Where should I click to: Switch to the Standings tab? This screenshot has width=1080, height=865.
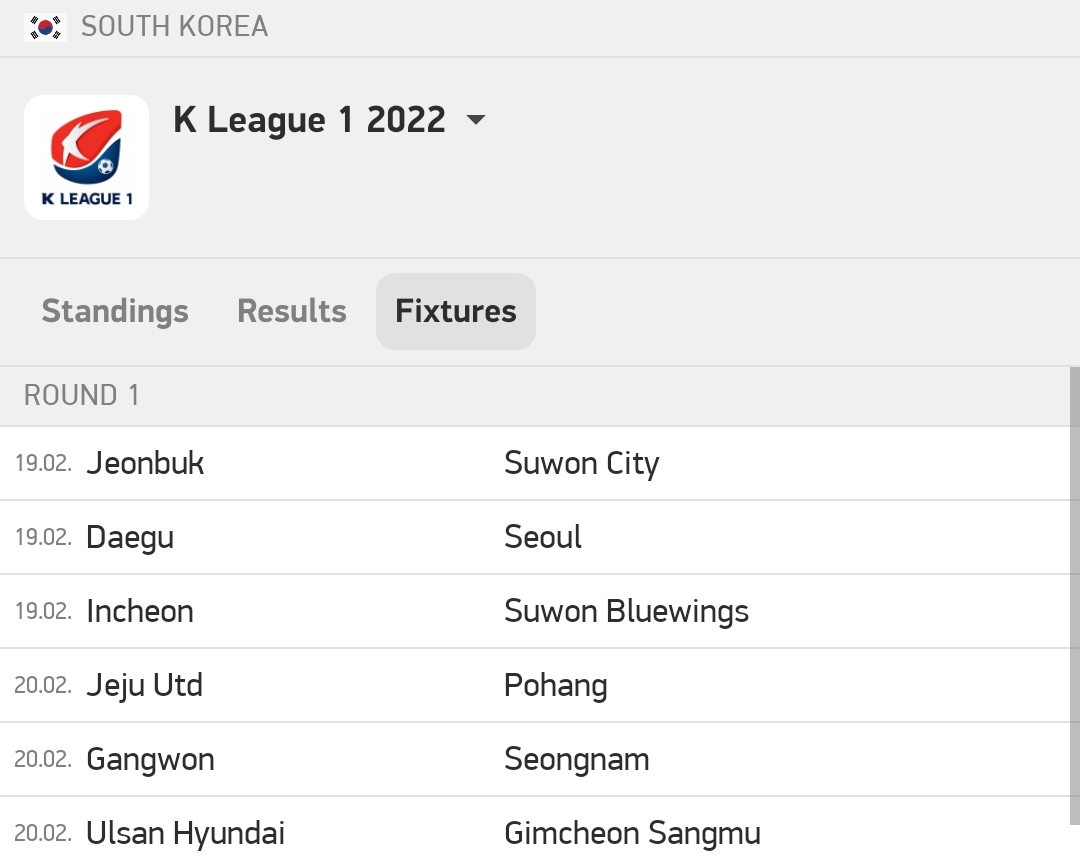click(115, 311)
